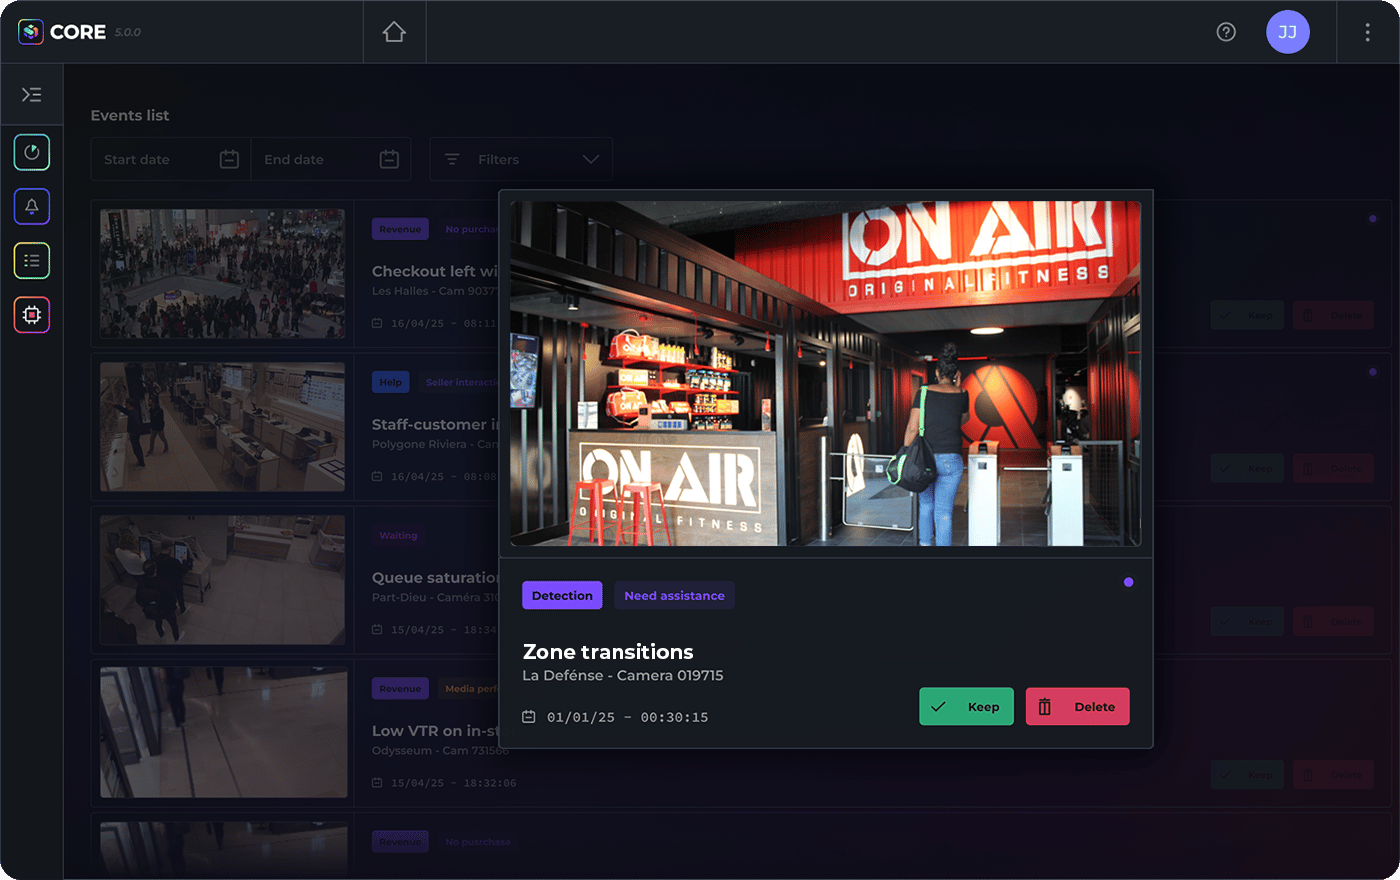The height and width of the screenshot is (880, 1400).
Task: Select the Revenue tag on Checkout event
Action: pyautogui.click(x=400, y=229)
